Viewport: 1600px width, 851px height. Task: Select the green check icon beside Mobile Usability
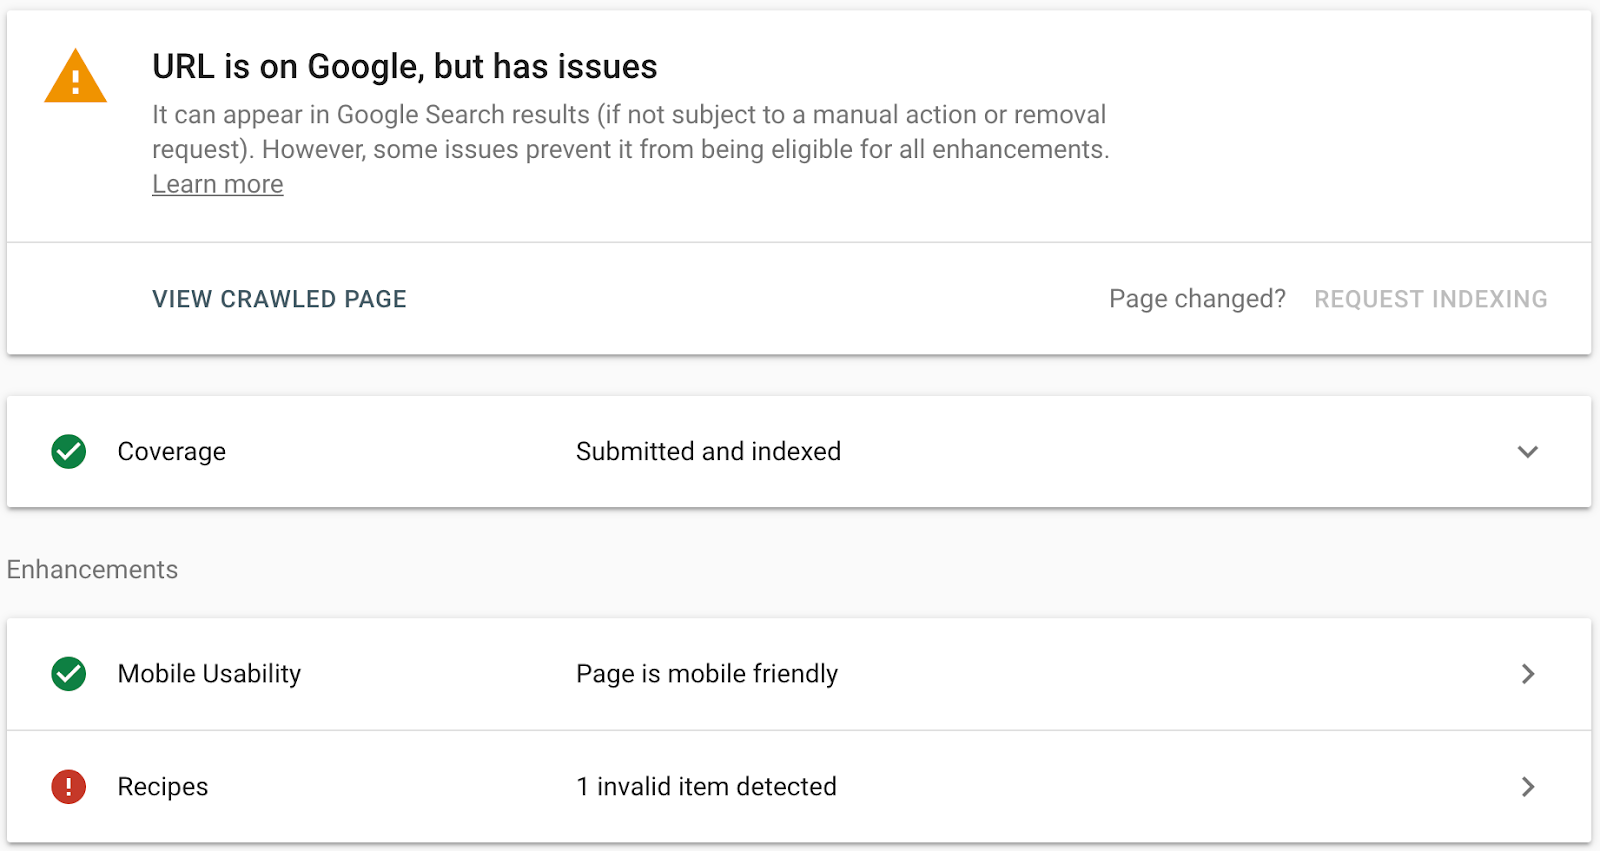pos(67,674)
